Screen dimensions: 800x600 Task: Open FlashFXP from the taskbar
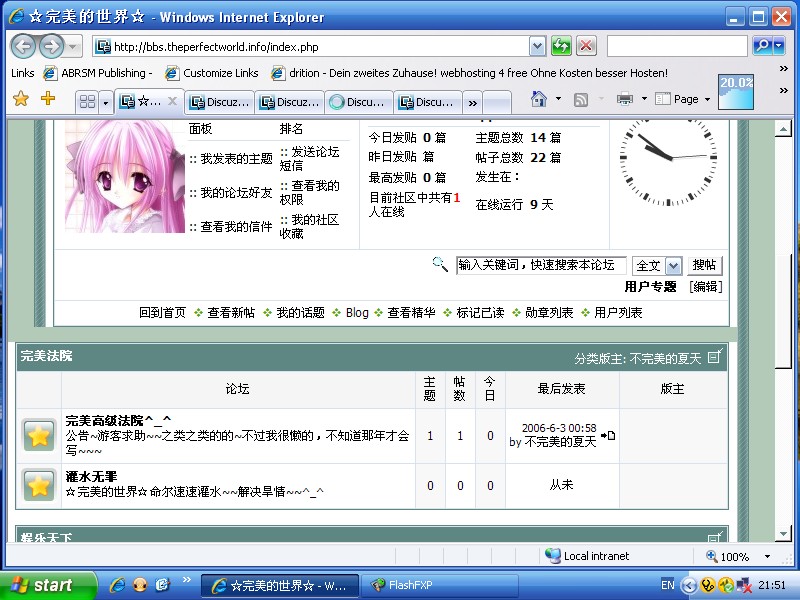click(x=440, y=585)
